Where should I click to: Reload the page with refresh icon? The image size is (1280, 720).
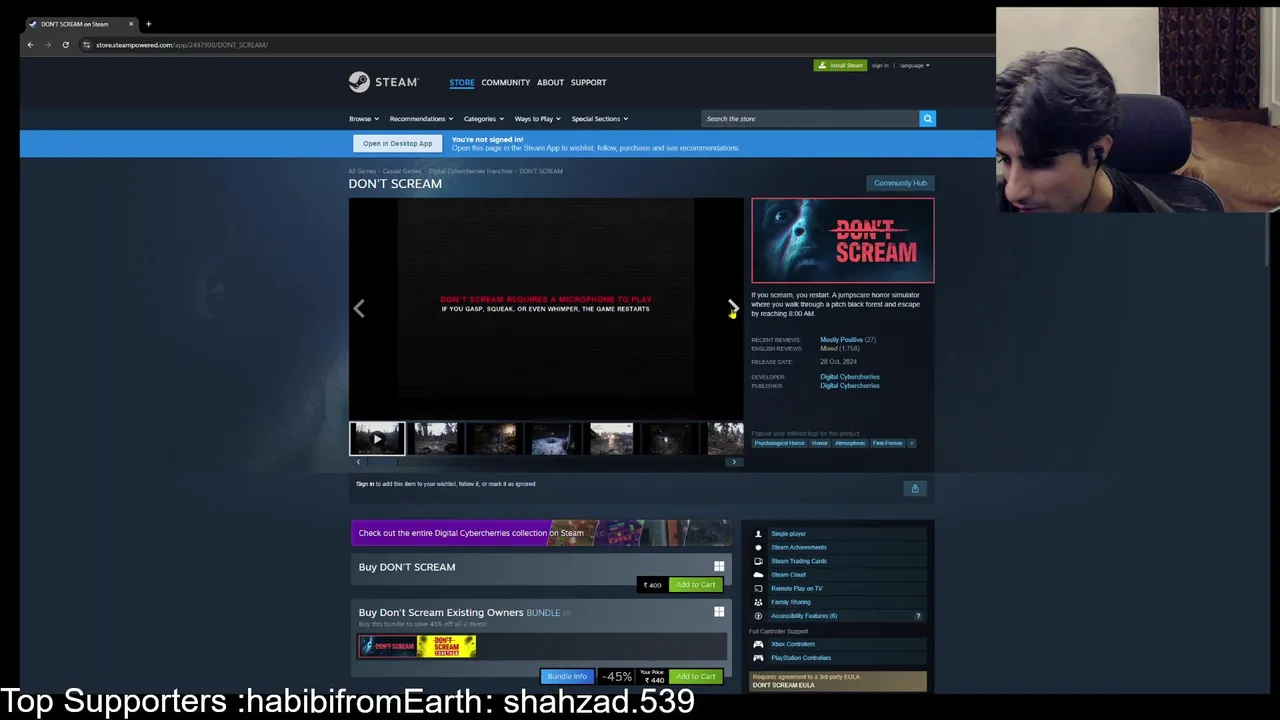tap(65, 45)
